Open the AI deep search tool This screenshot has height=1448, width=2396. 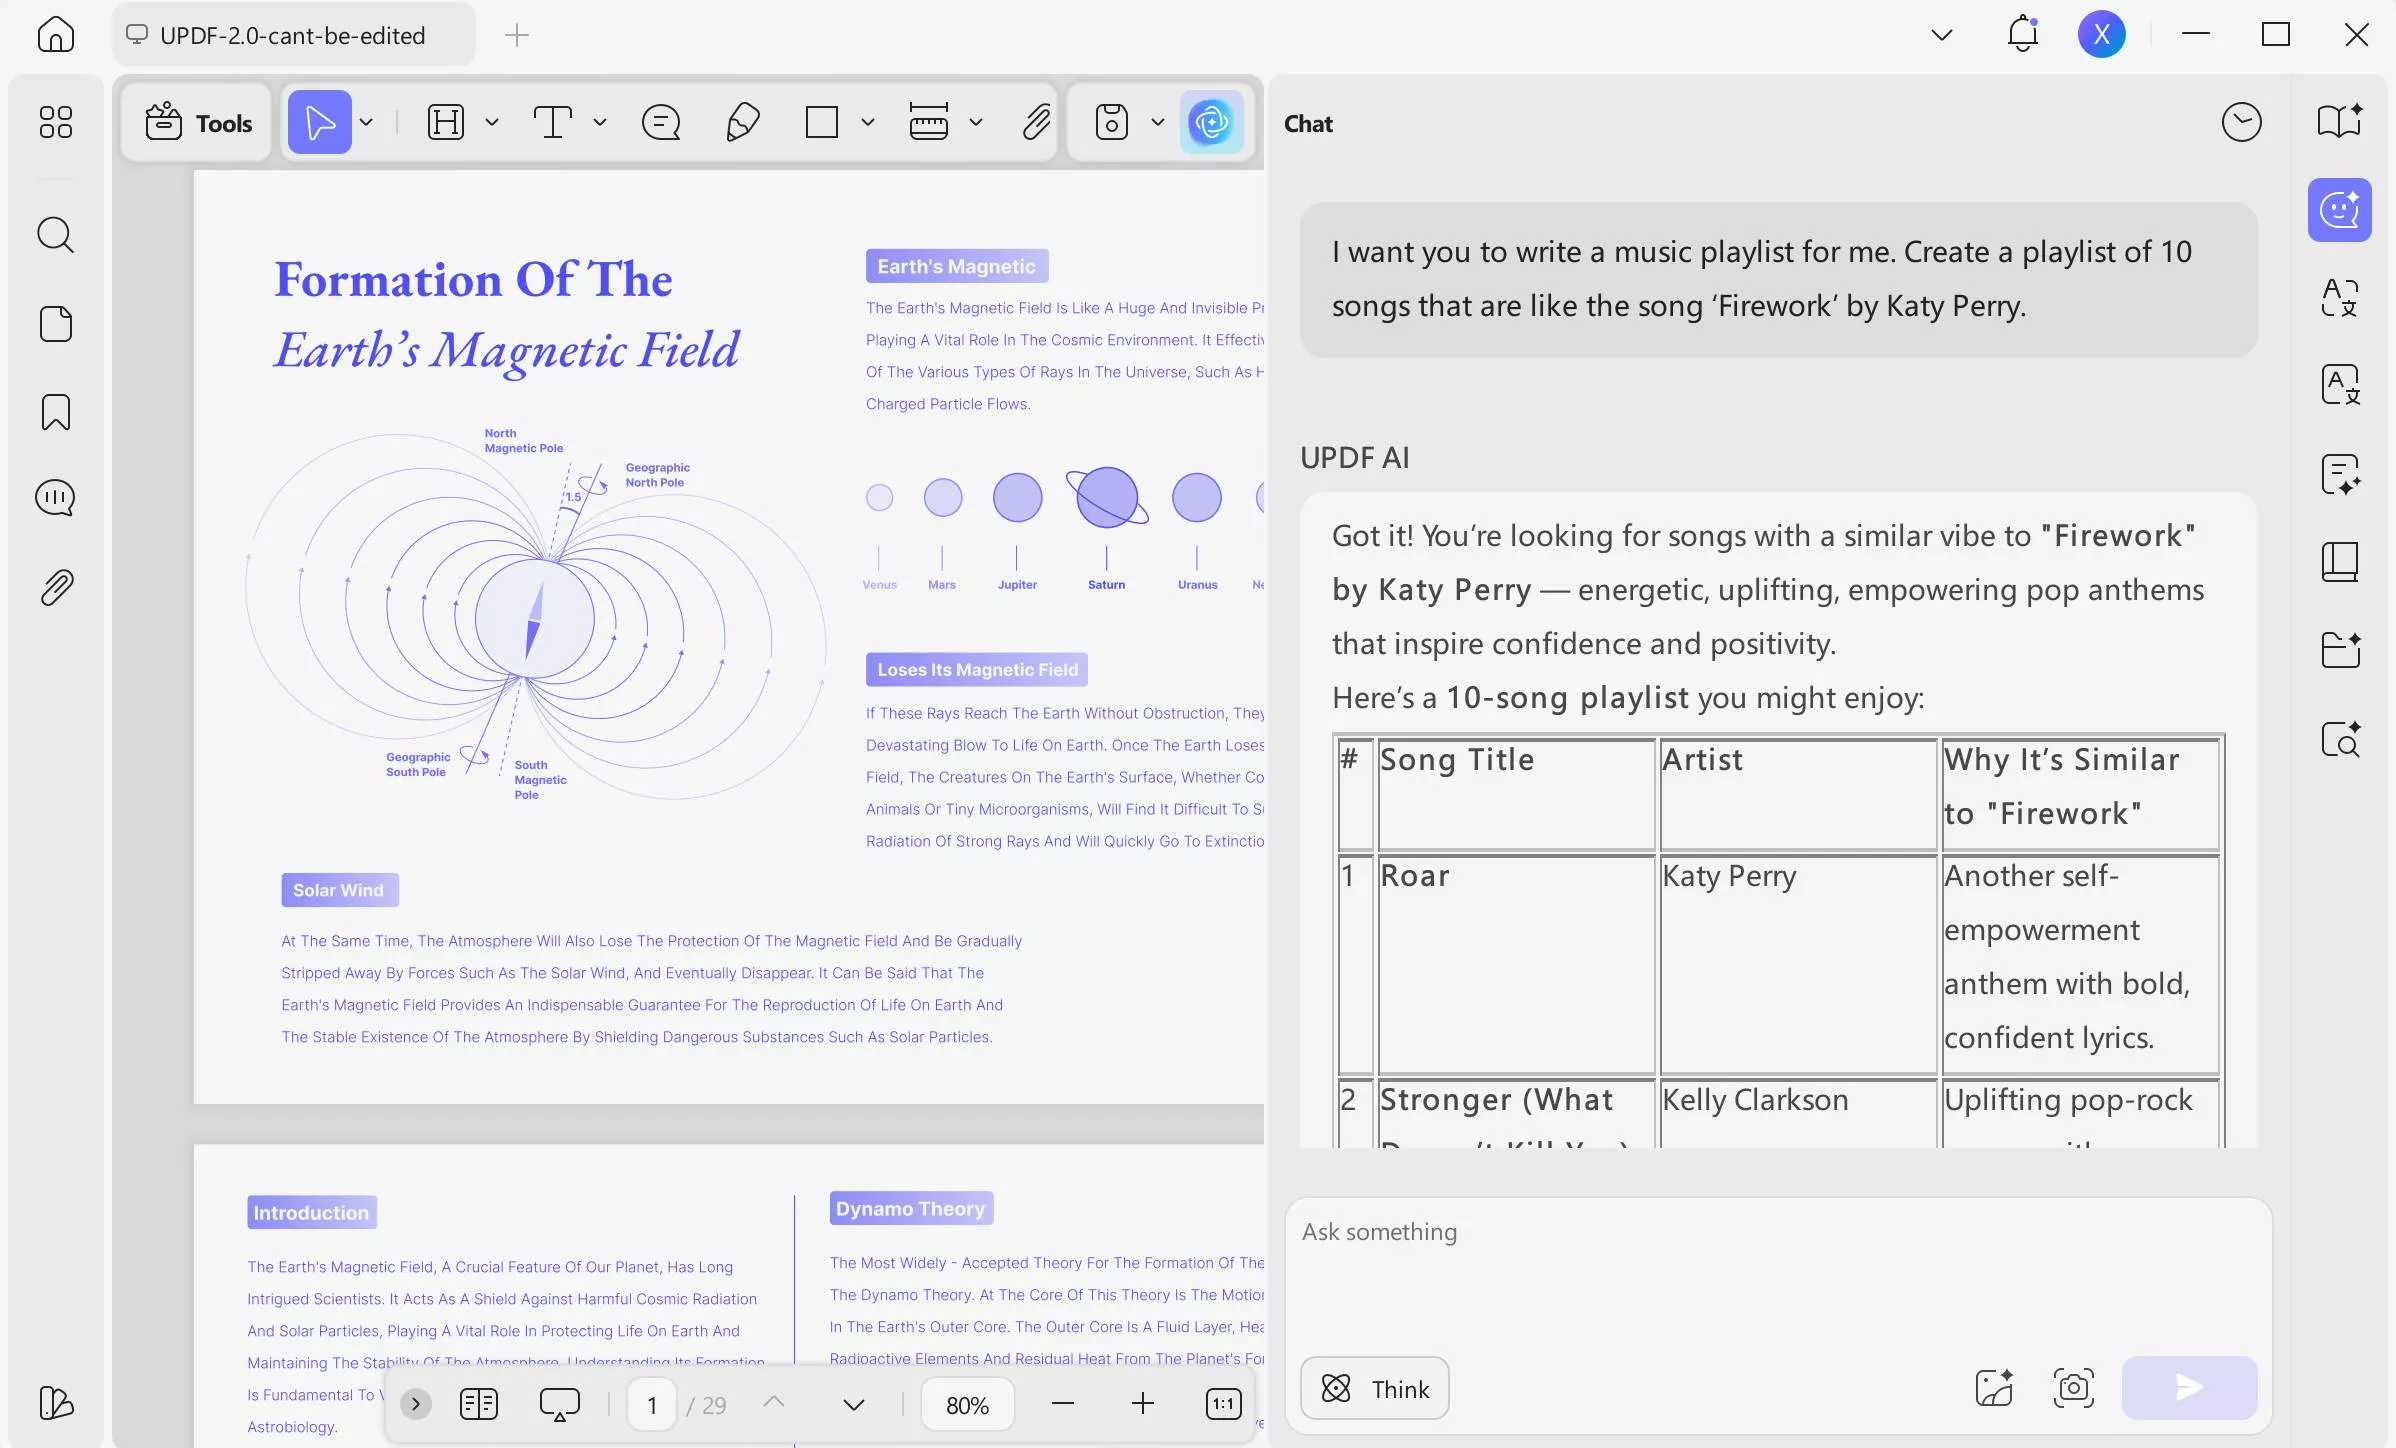coord(2340,738)
